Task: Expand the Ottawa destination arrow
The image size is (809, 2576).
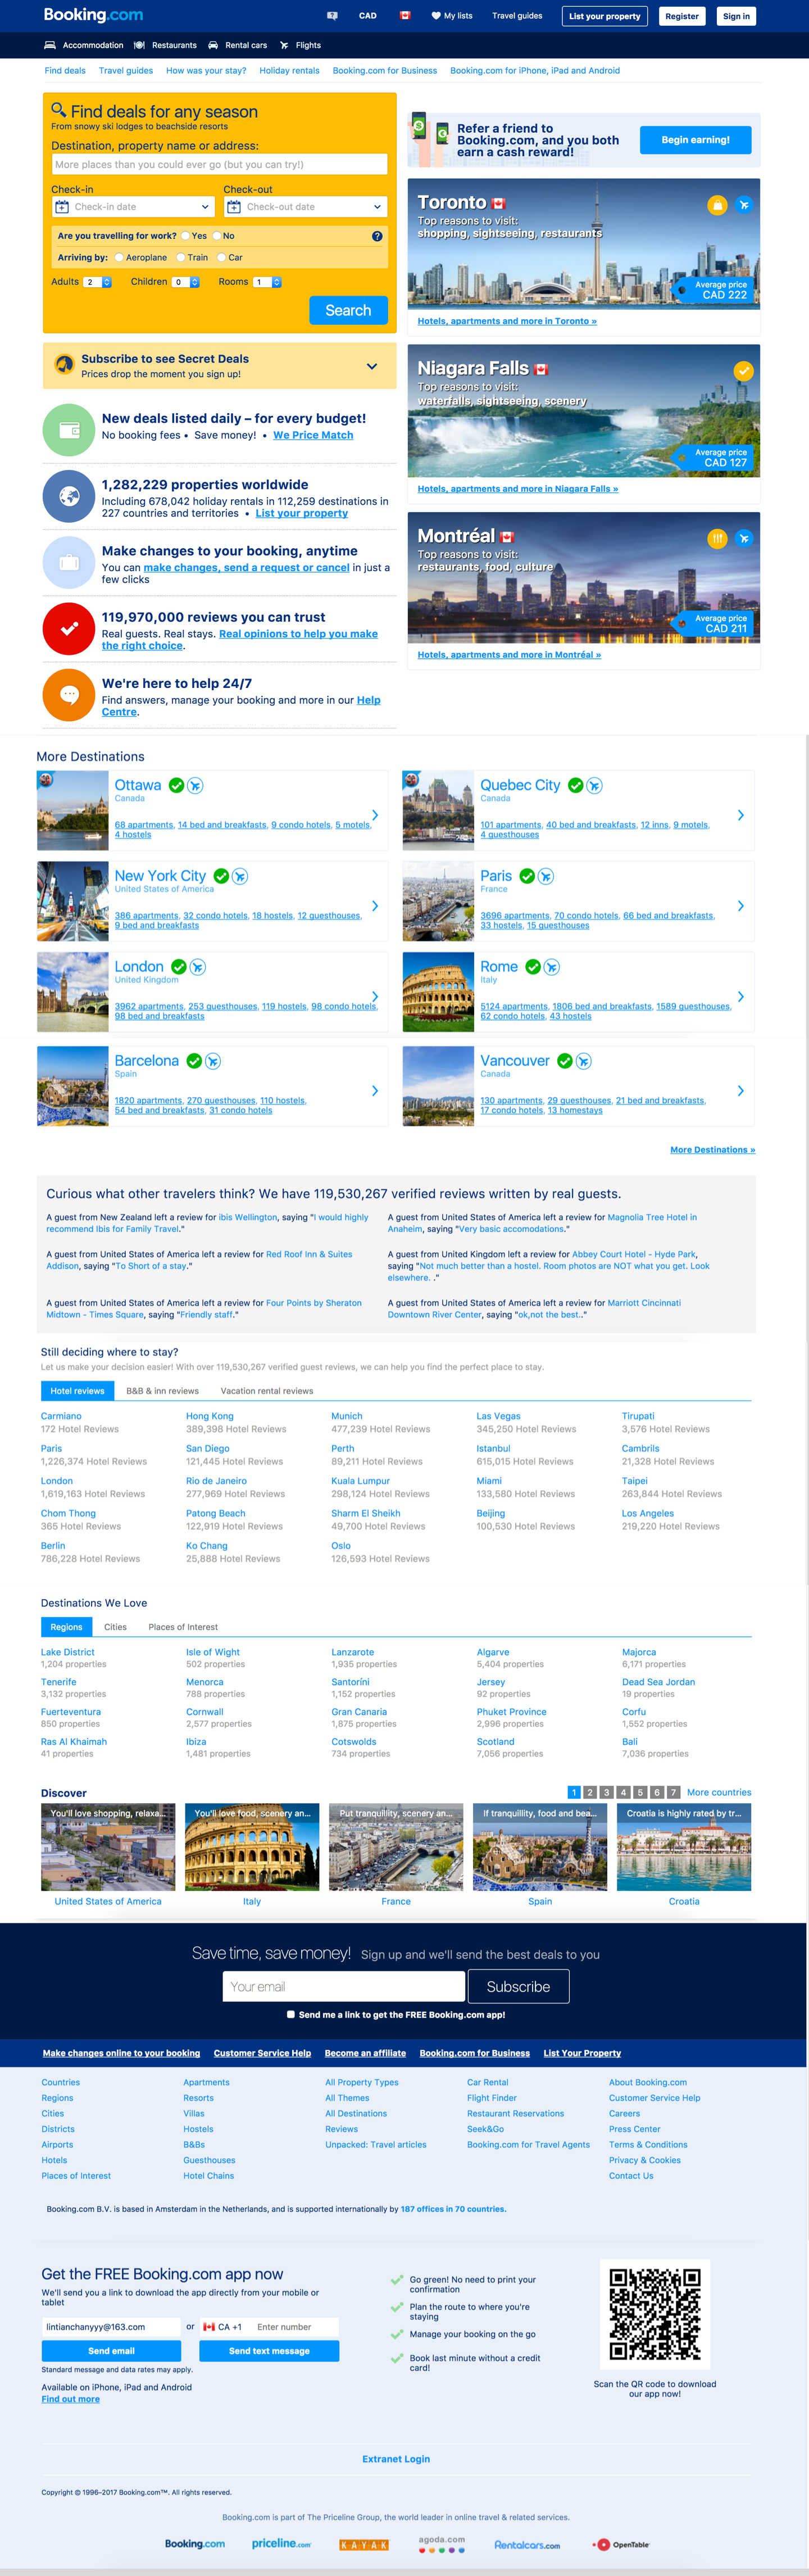Action: coord(375,815)
